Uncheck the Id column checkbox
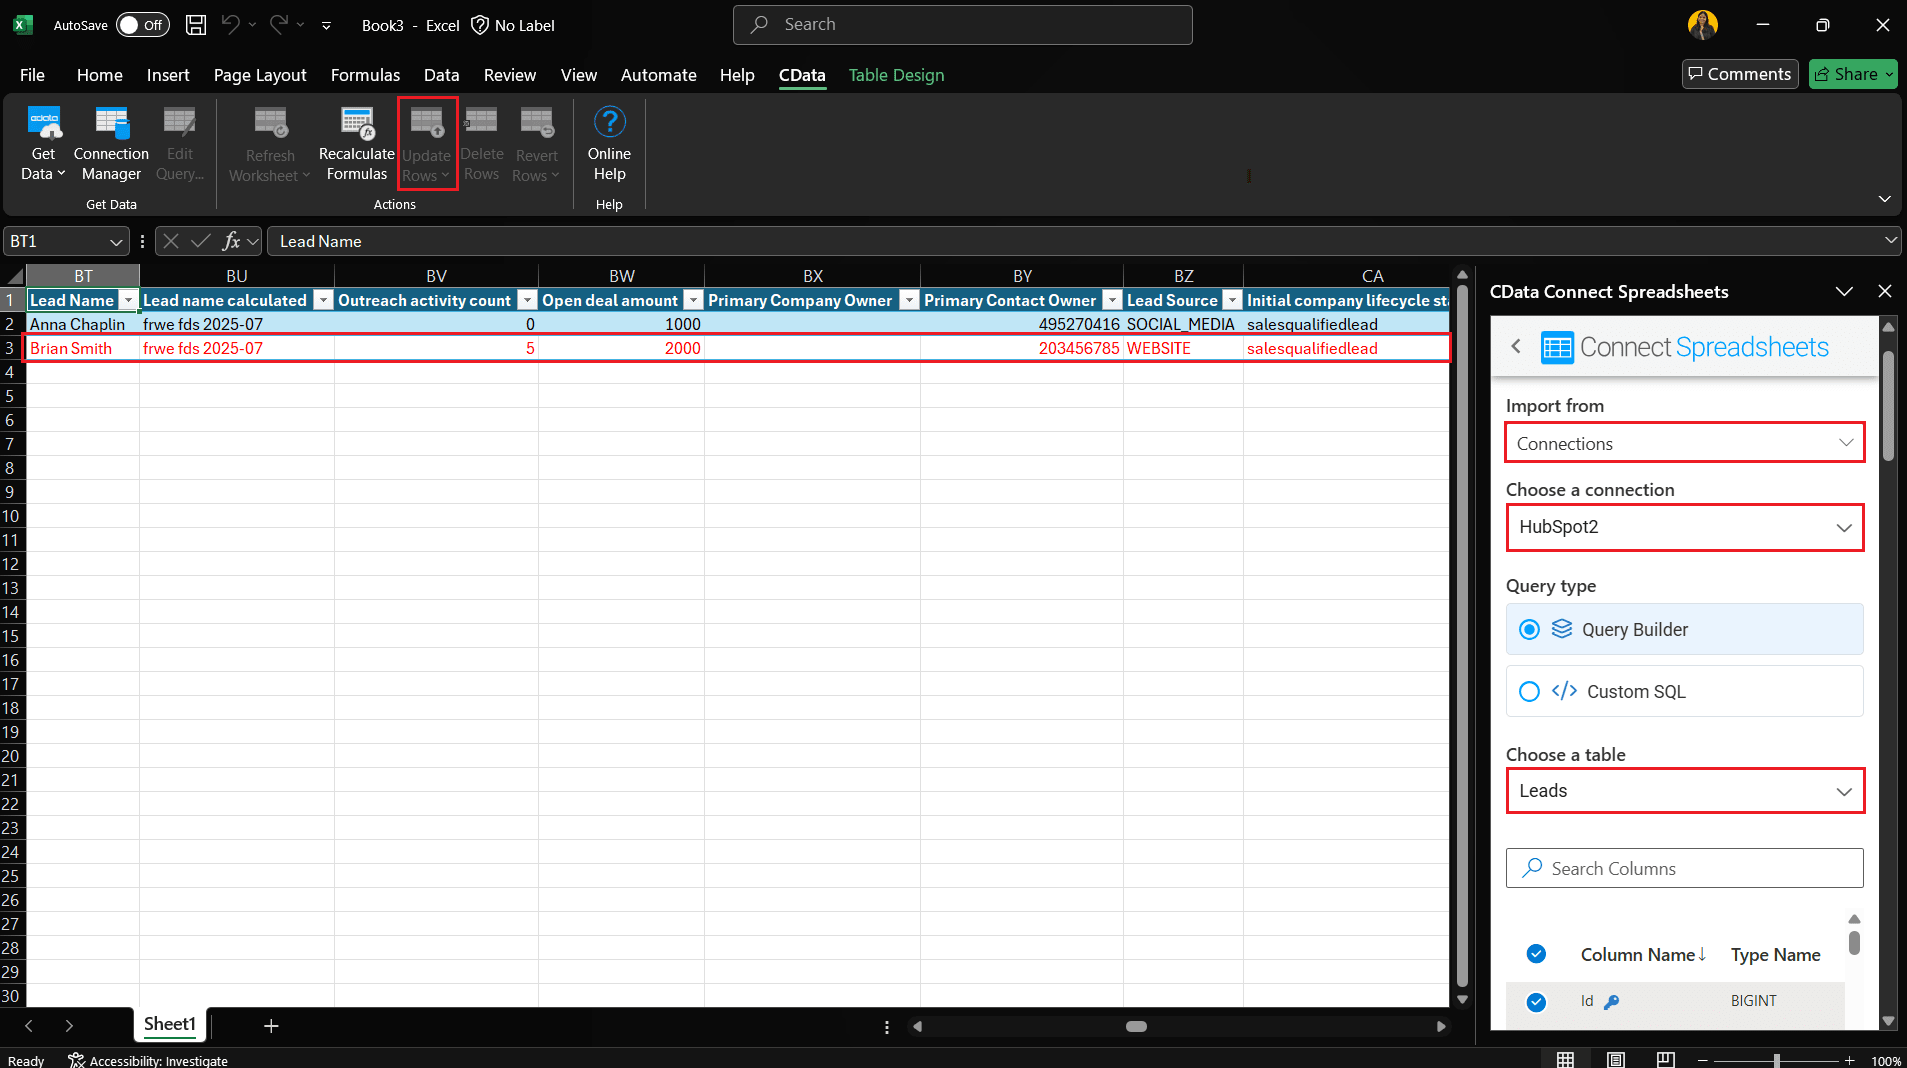The image size is (1907, 1068). tap(1536, 1001)
